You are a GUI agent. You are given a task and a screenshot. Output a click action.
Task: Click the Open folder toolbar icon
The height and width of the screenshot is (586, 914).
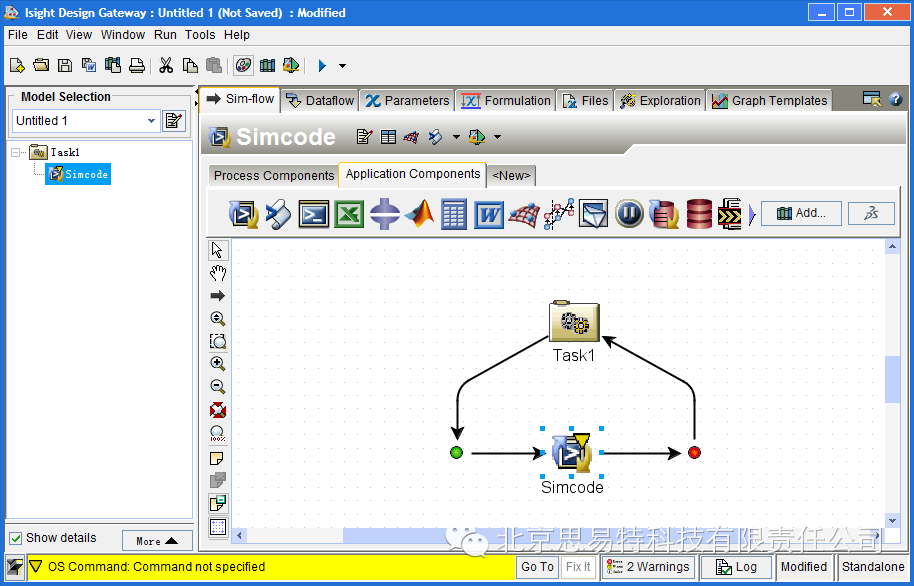(x=41, y=65)
